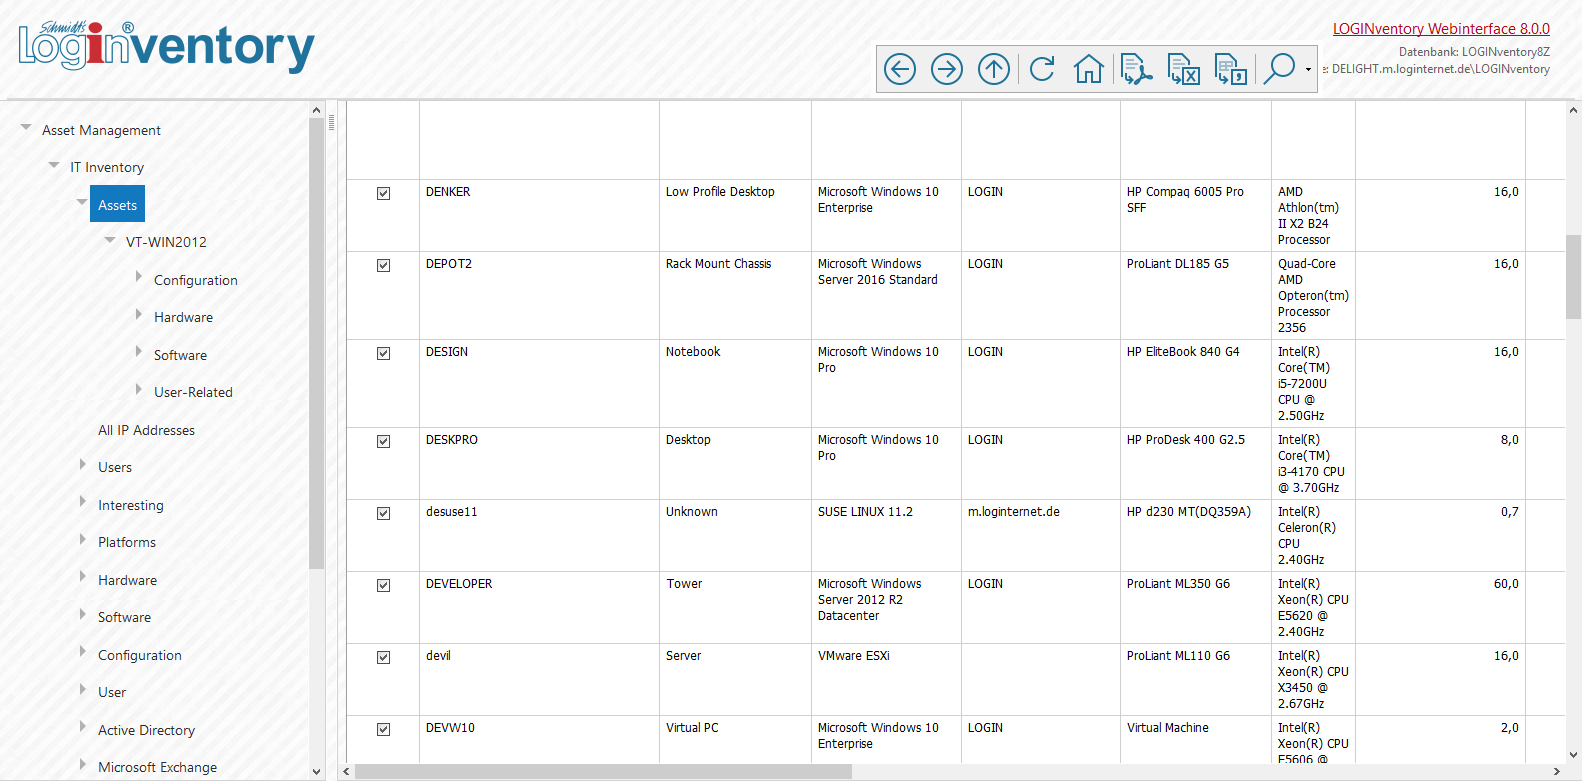Viewport: 1582px width, 781px height.
Task: Click the LOGINventory logo
Action: (x=166, y=45)
